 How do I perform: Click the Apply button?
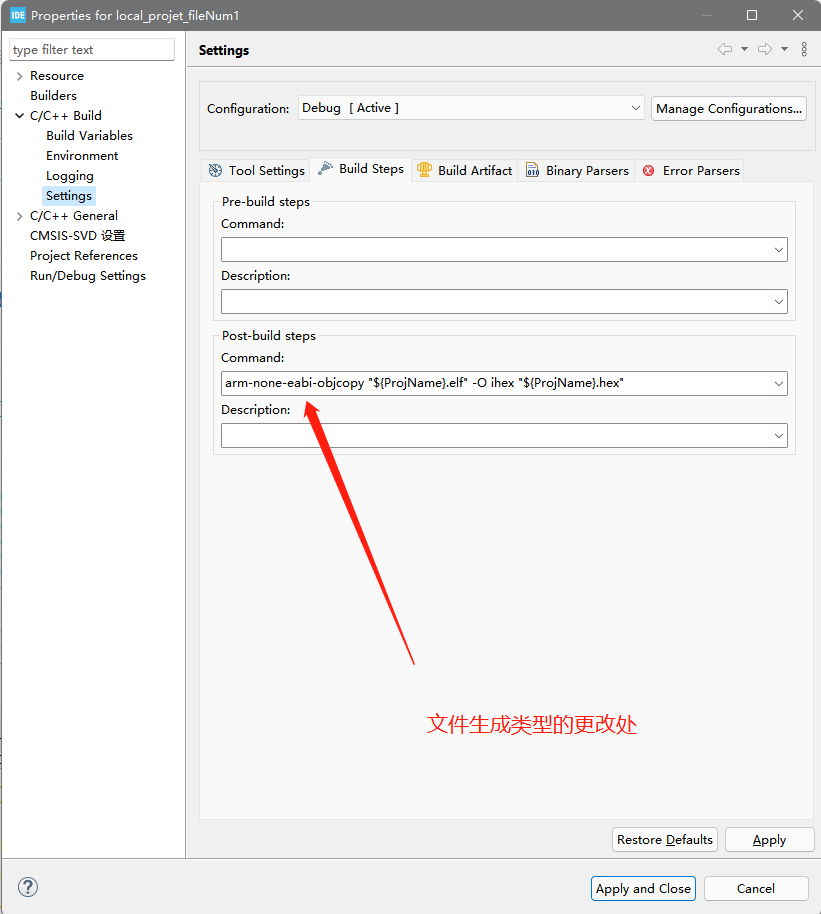(x=769, y=839)
